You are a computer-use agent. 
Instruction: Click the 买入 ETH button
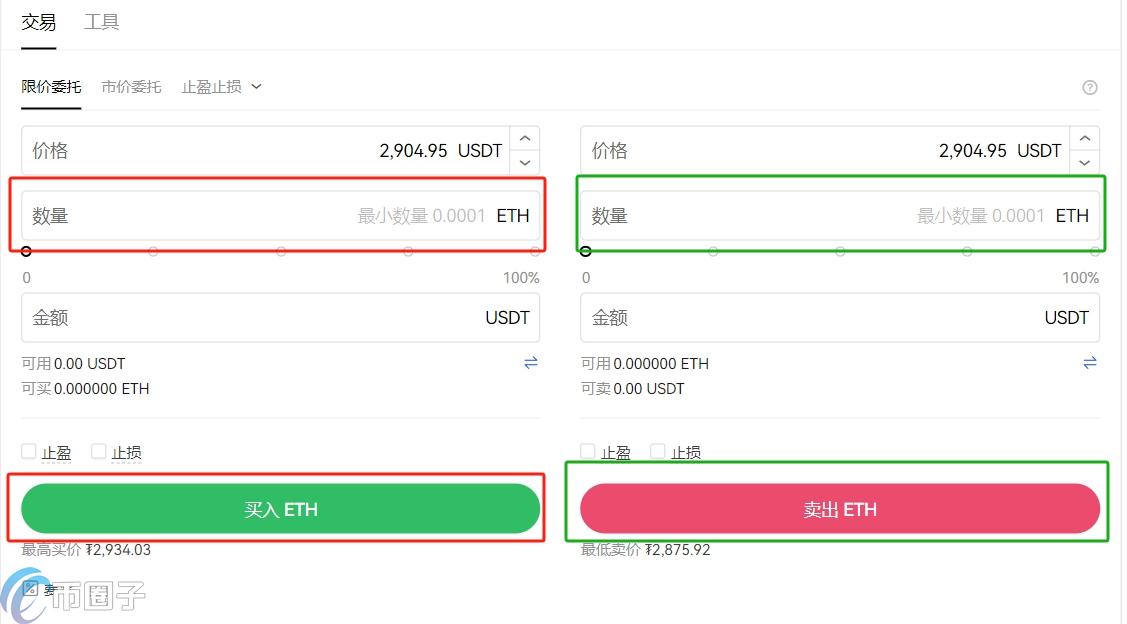click(280, 508)
